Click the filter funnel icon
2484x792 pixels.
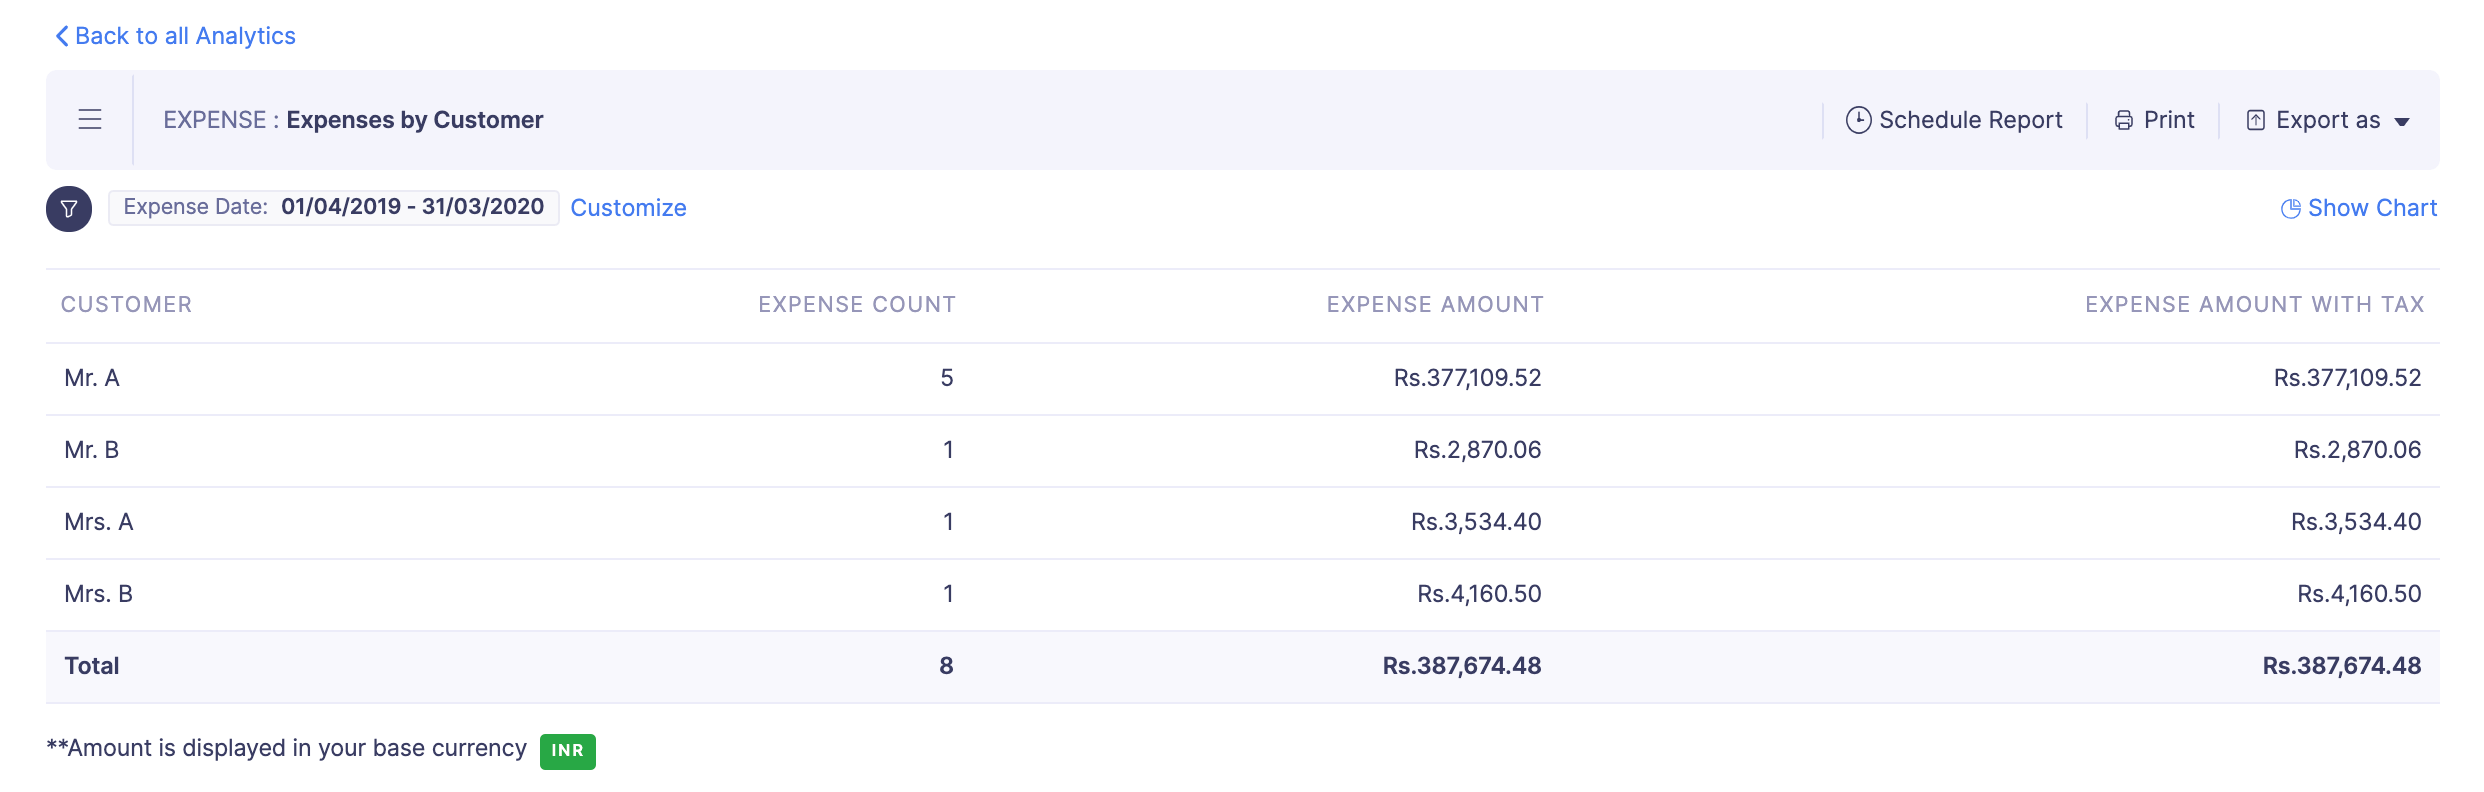[69, 209]
